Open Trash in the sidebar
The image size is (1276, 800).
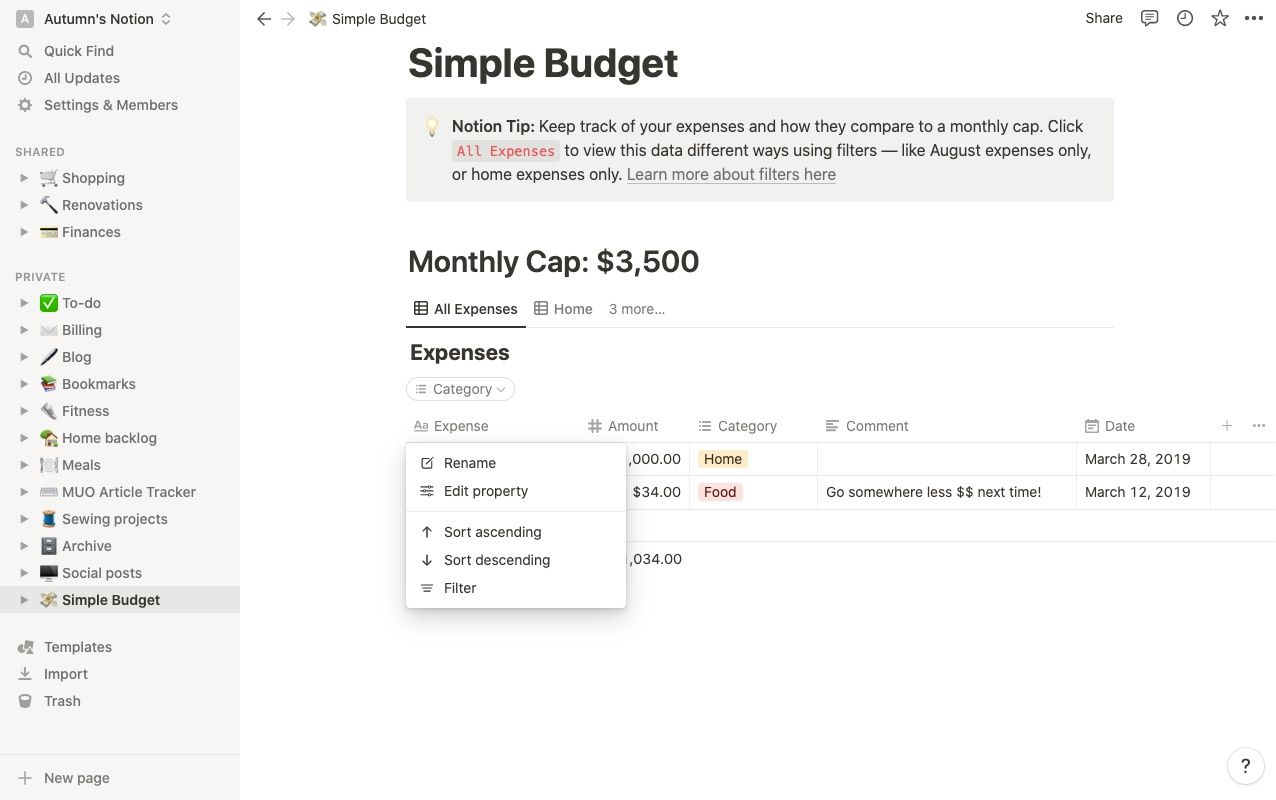coord(62,701)
